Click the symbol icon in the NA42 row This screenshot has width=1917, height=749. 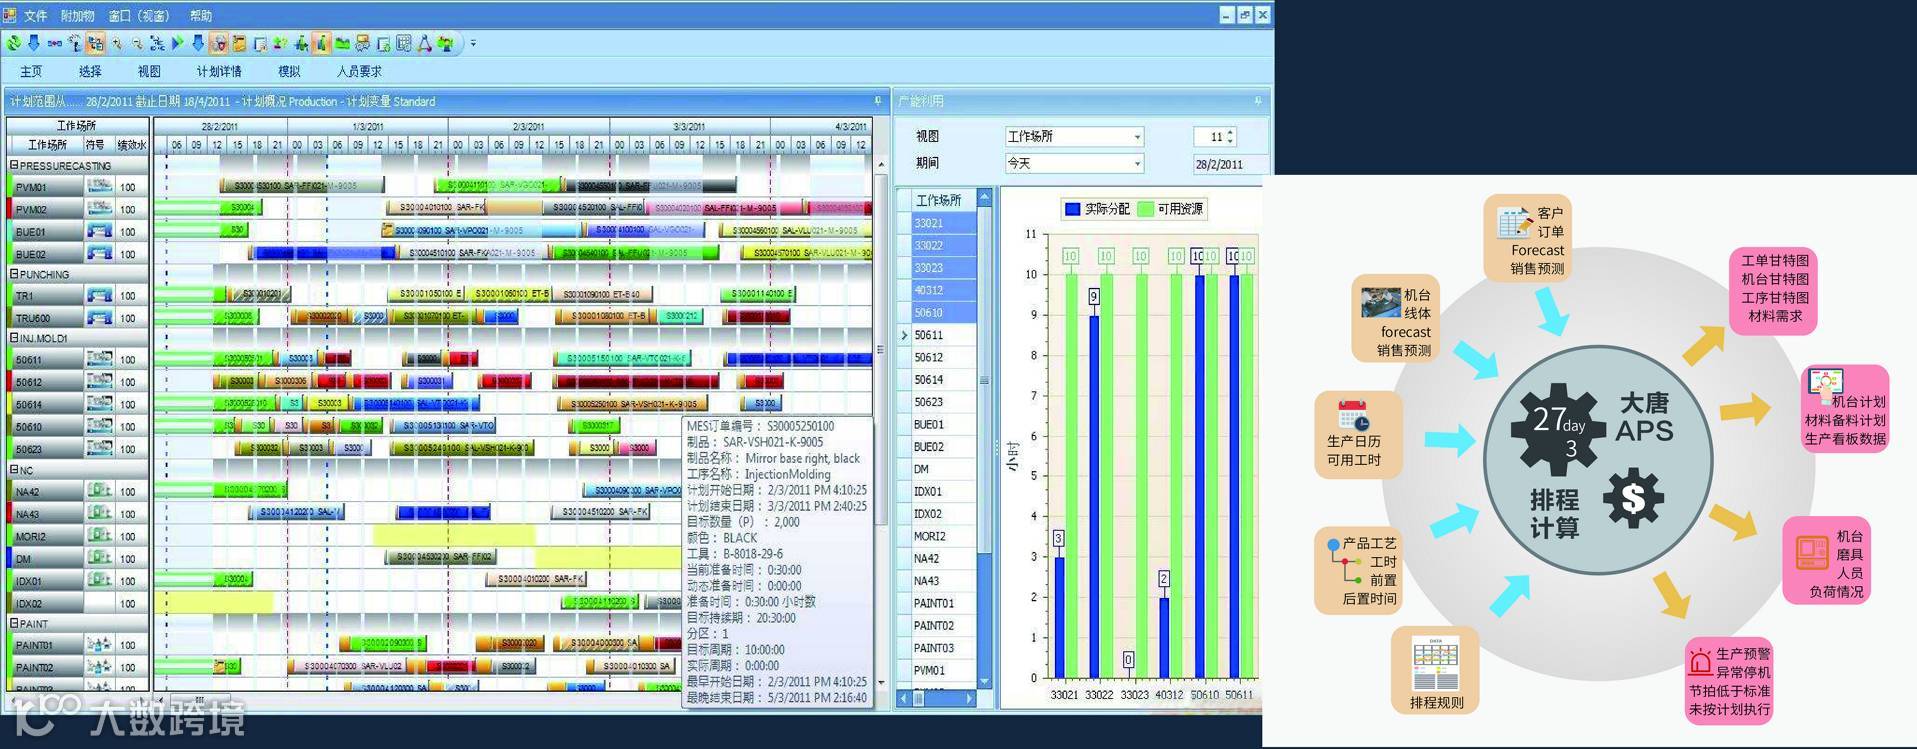(x=99, y=491)
